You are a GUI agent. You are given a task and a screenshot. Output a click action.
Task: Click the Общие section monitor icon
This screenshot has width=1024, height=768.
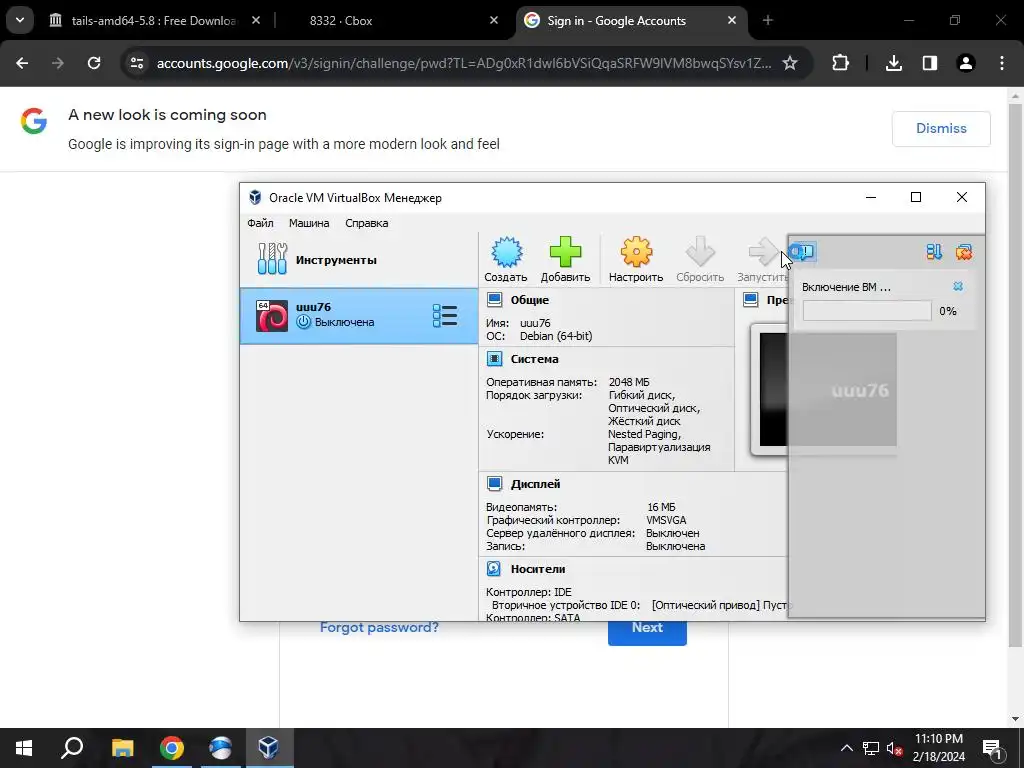pos(494,300)
